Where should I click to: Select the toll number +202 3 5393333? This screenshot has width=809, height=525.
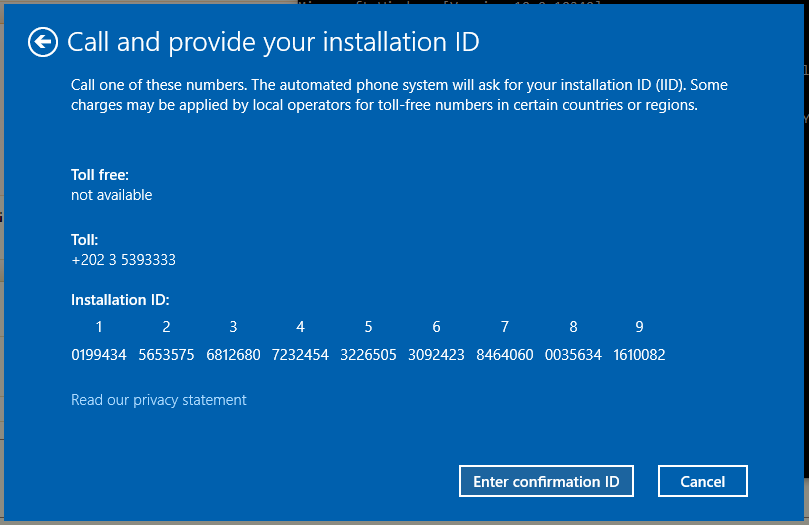pos(123,259)
